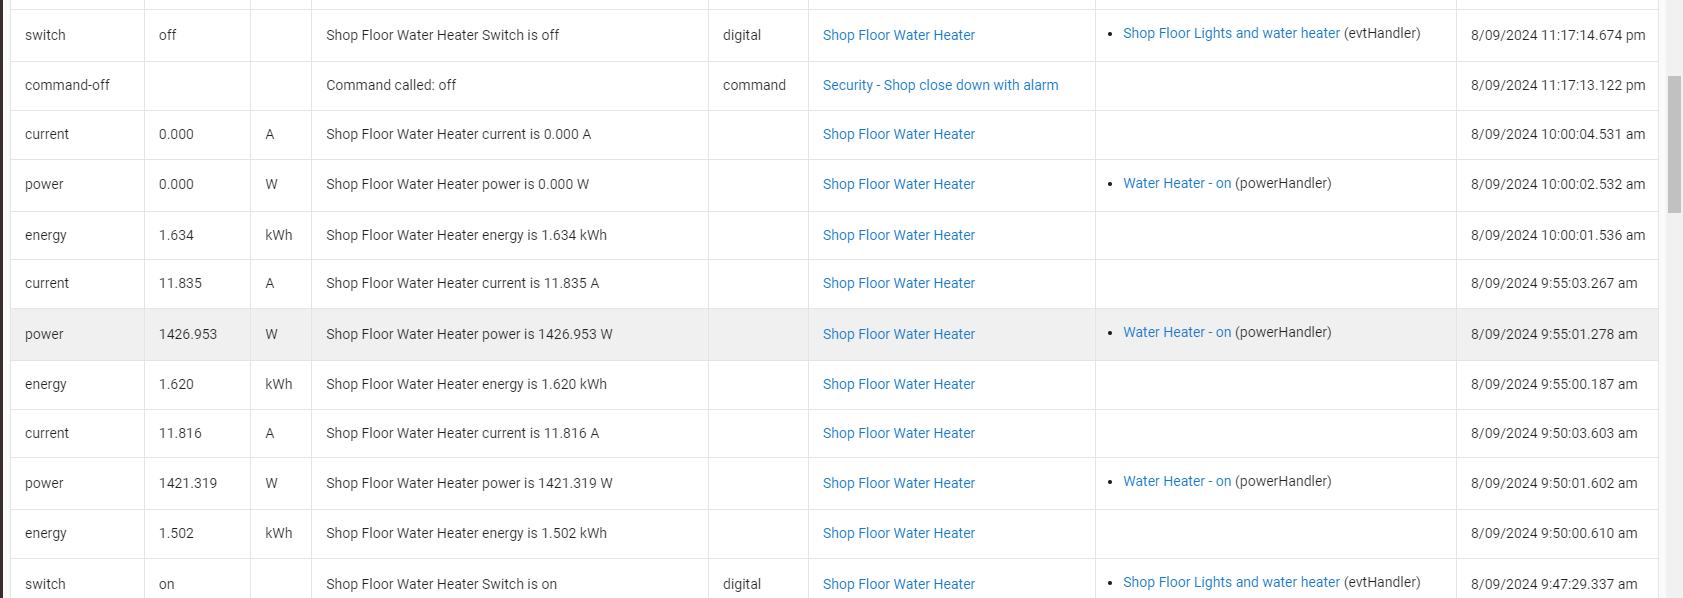
Task: Click Shop Floor Water Heater link in 0.000 A row
Action: click(x=898, y=134)
